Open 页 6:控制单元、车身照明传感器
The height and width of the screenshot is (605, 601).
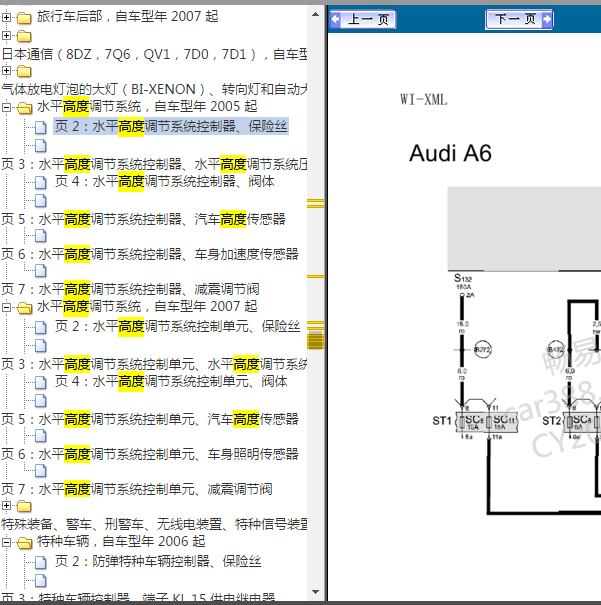[150, 454]
